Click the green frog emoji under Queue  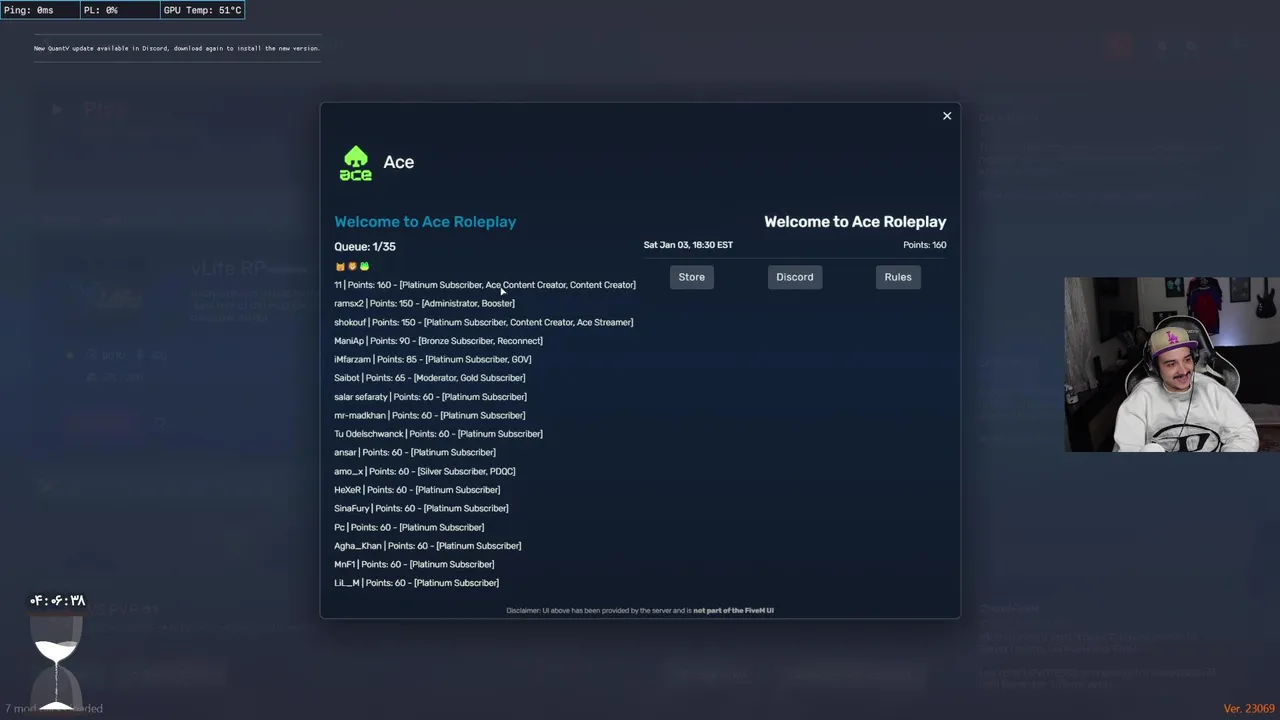click(364, 266)
